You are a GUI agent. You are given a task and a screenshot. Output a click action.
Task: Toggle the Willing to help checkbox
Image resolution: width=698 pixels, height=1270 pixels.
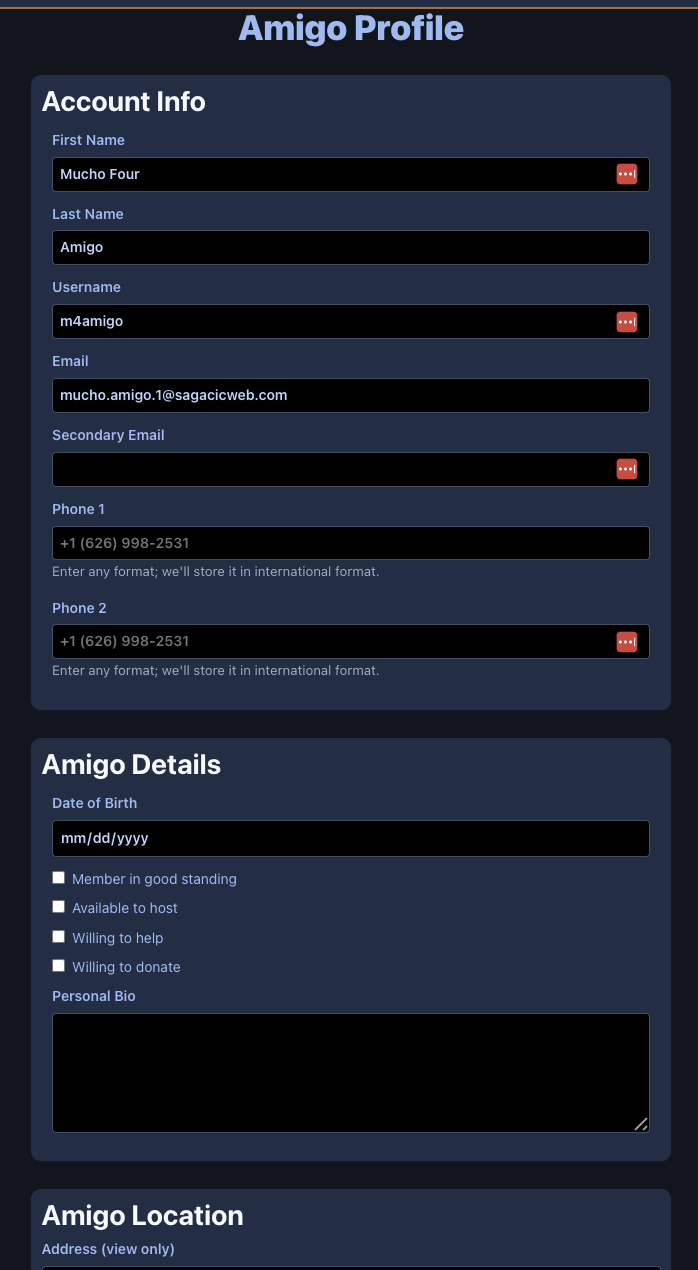point(58,936)
